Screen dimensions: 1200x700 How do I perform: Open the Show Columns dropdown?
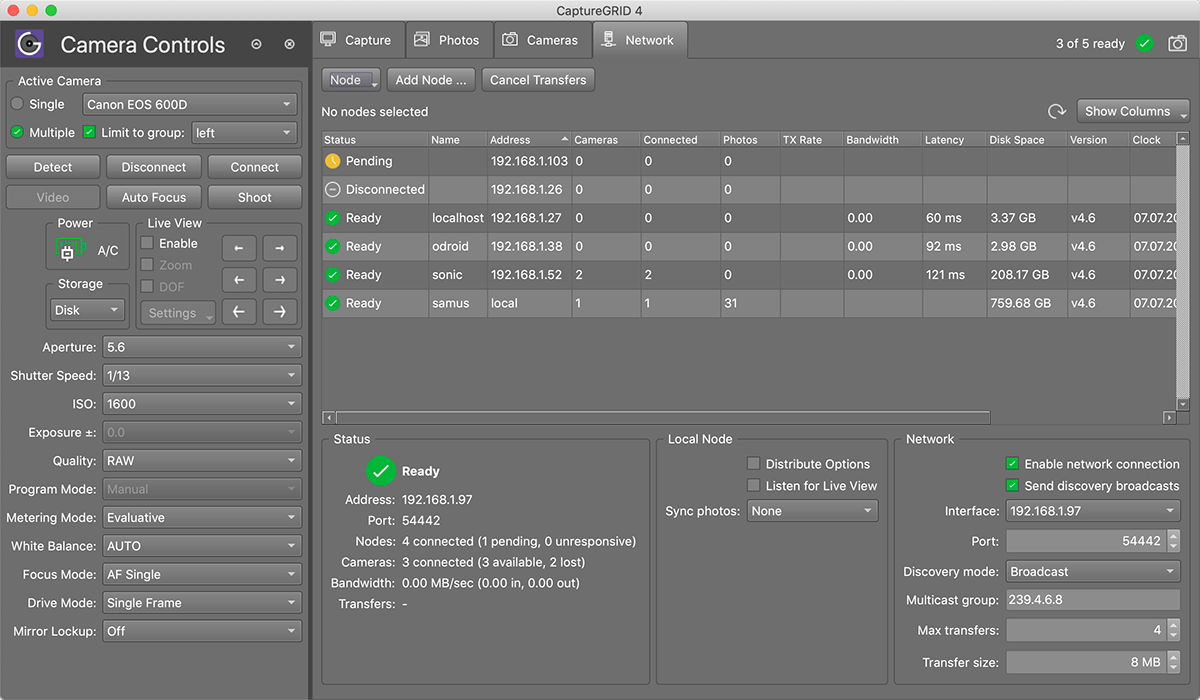[x=1133, y=112]
